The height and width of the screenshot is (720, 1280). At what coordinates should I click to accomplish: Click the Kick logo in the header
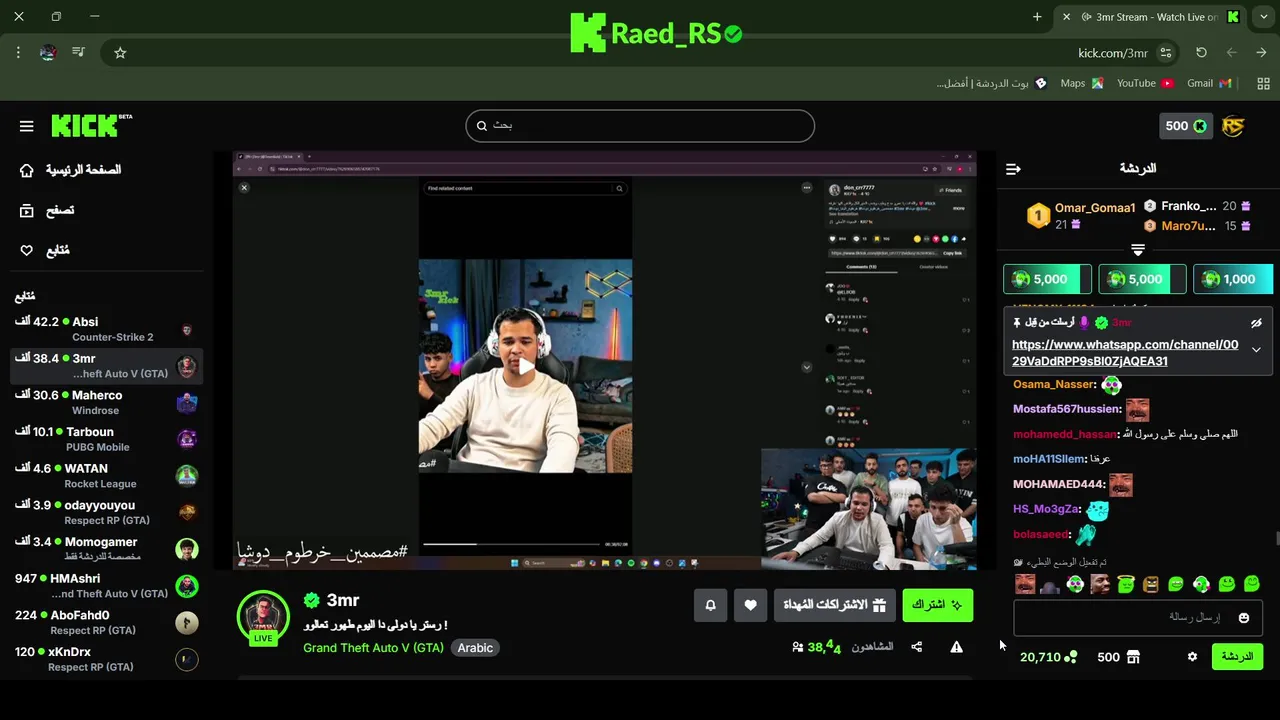(x=91, y=125)
